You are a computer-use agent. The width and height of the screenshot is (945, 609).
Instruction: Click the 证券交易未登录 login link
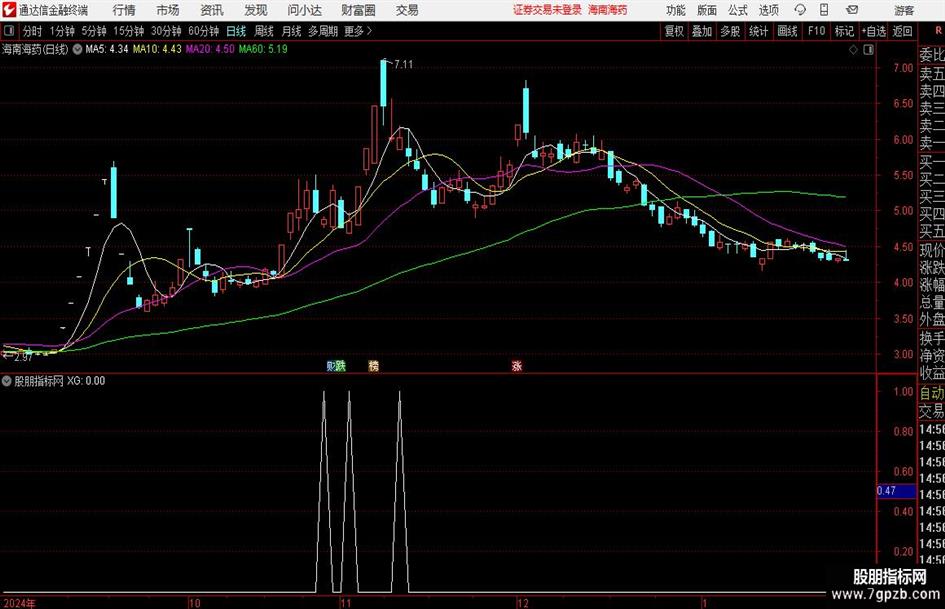(547, 10)
